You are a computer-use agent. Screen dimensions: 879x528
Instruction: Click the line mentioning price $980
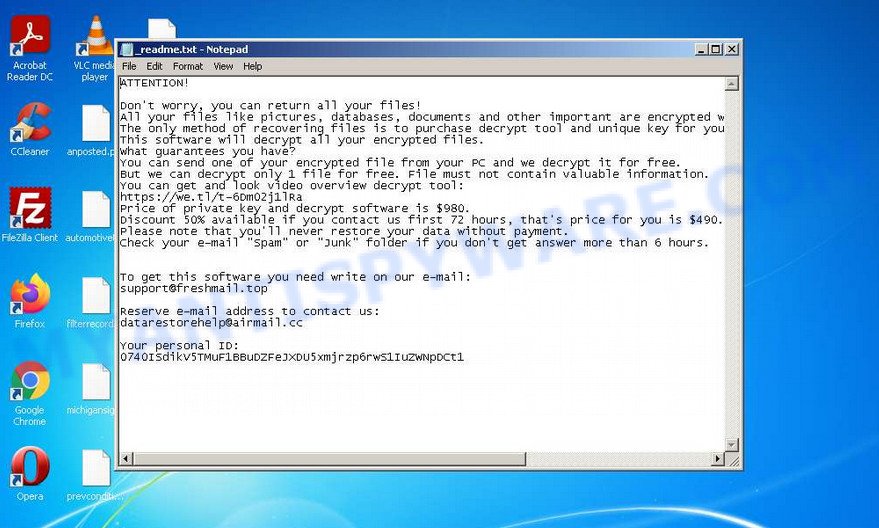[295, 209]
